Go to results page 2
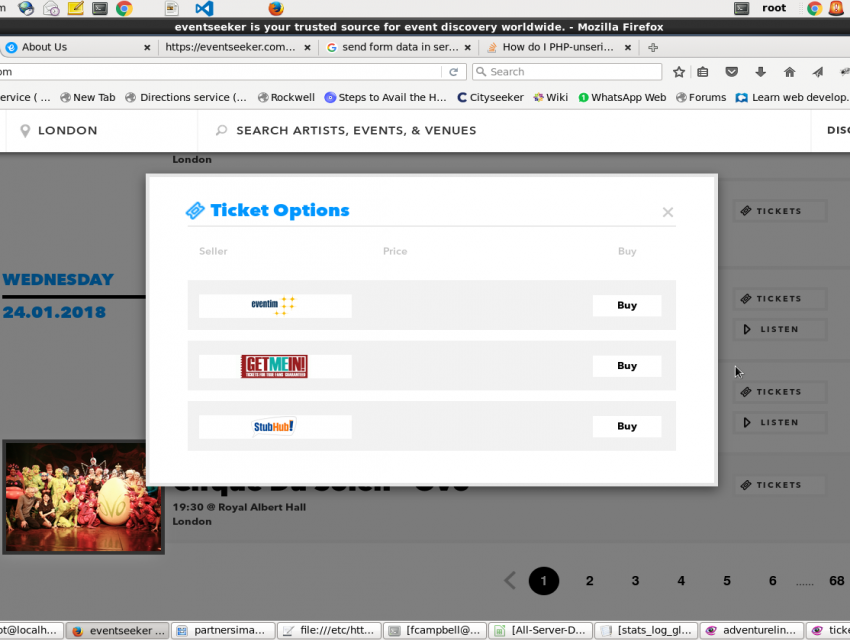 pos(589,581)
